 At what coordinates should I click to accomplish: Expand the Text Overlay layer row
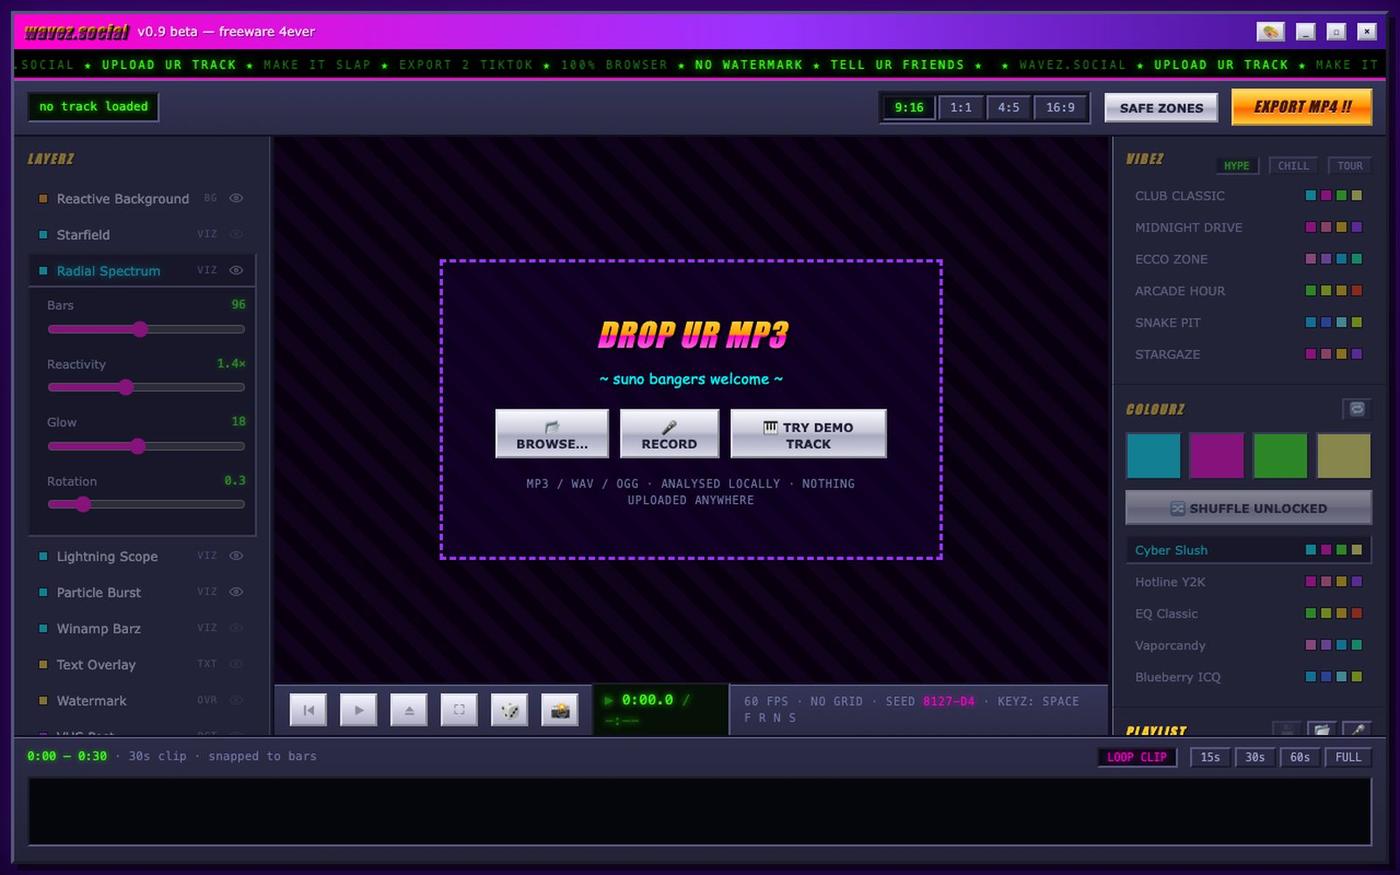coord(142,664)
